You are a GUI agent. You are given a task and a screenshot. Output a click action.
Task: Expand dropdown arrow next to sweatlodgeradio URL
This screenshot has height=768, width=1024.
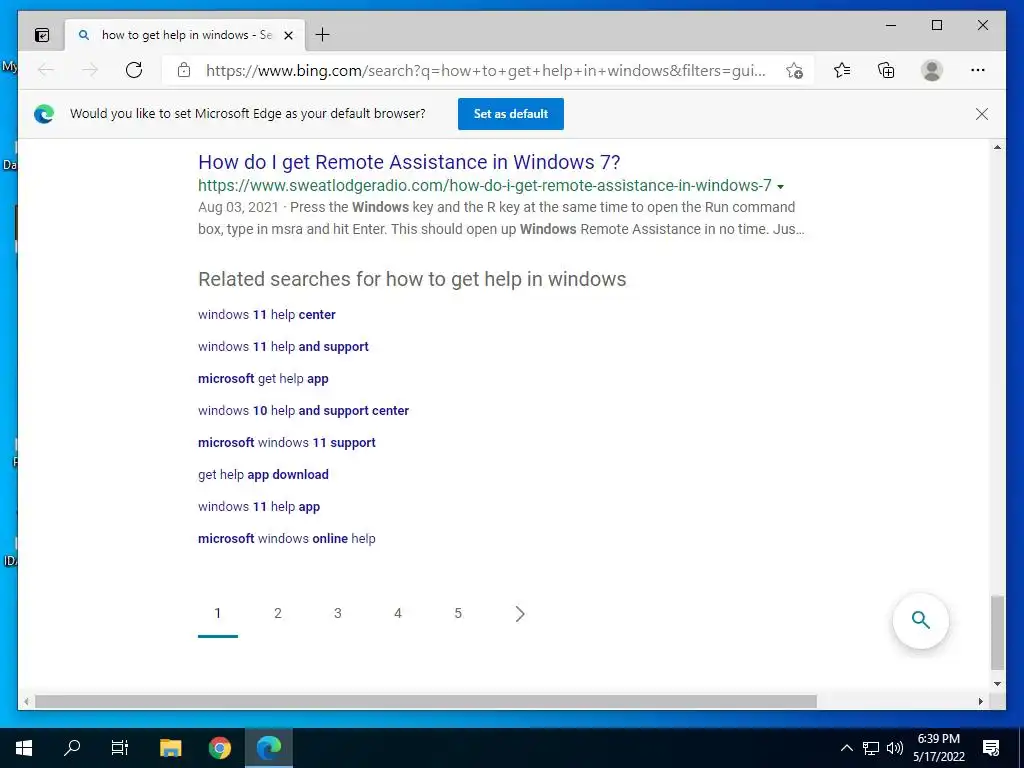click(780, 187)
